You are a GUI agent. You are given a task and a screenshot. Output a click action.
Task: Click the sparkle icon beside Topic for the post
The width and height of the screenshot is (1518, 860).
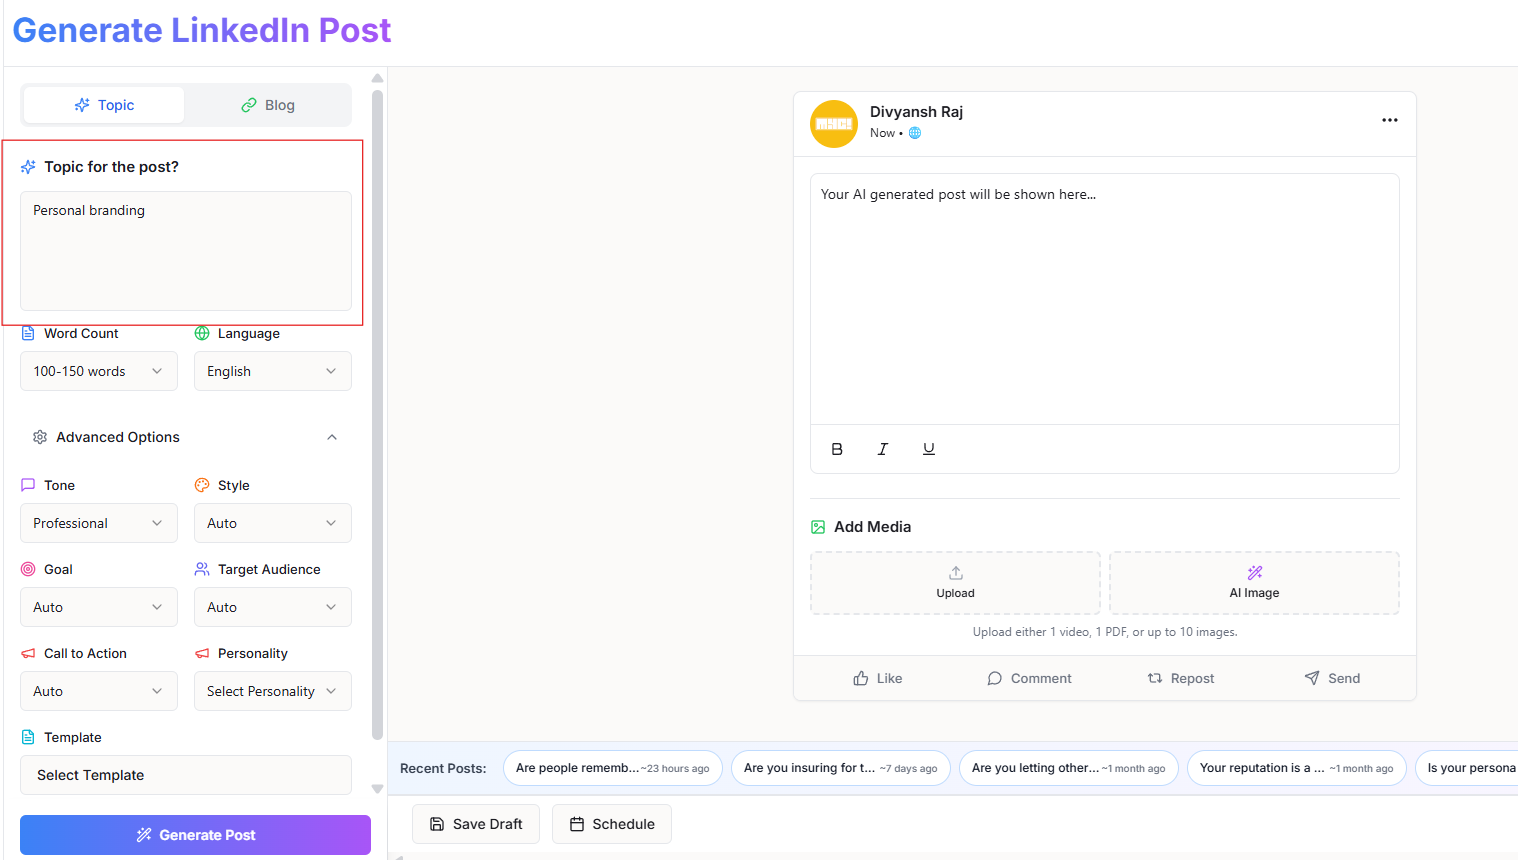pos(28,167)
